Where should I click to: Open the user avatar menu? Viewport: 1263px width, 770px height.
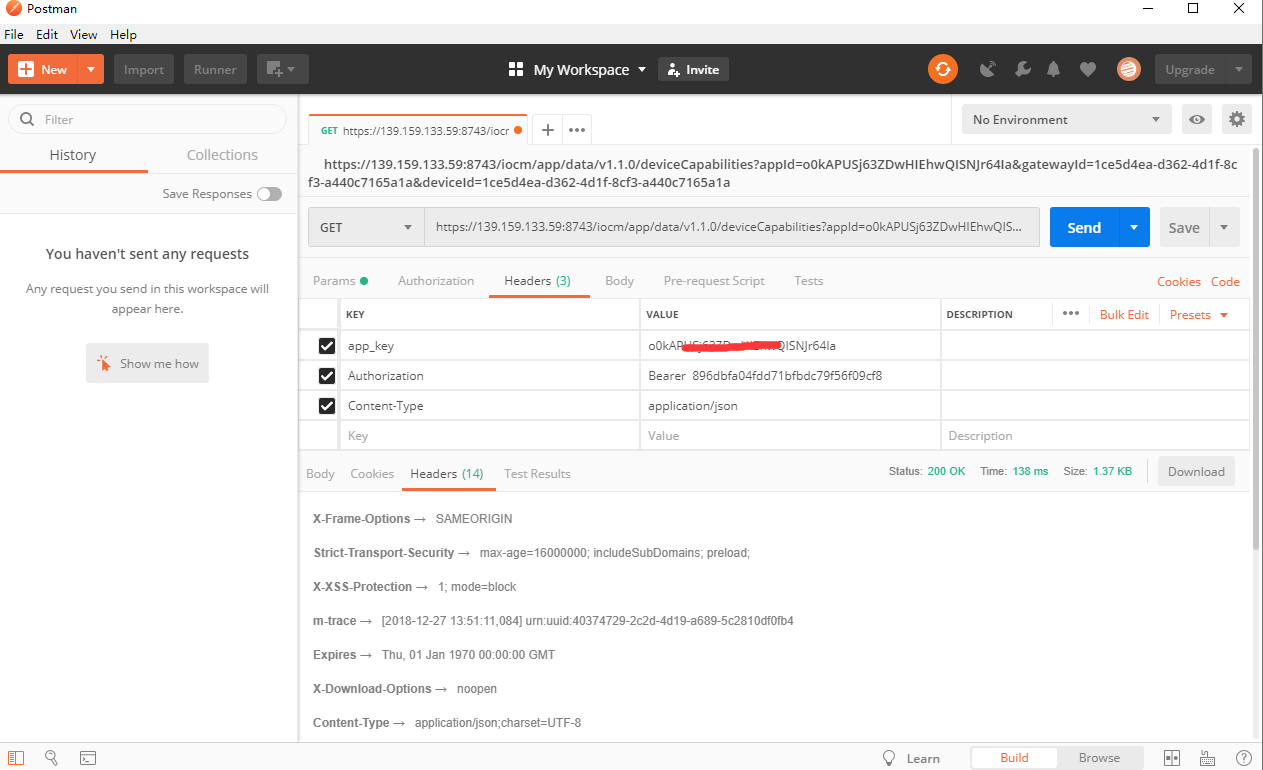[1129, 69]
